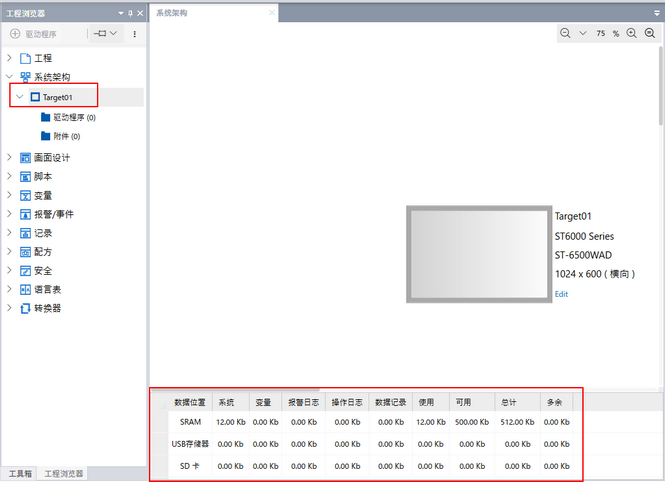Click the Edit link under Target01 device
665x482 pixels.
[561, 294]
